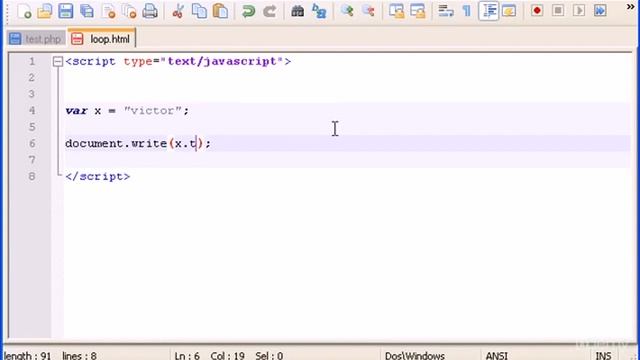The image size is (640, 360).
Task: Toggle synchronized horizontal scrolling icon
Action: 418,11
